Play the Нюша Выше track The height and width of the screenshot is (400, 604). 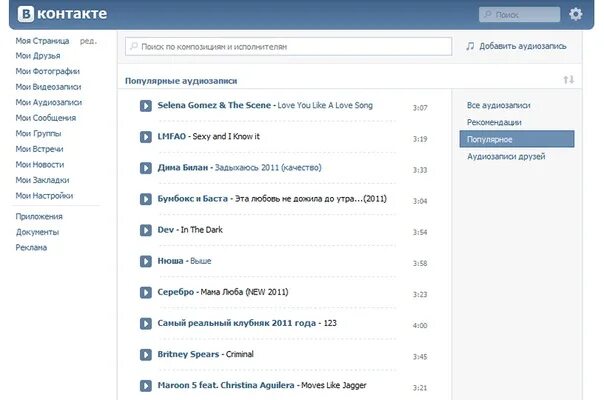[146, 261]
